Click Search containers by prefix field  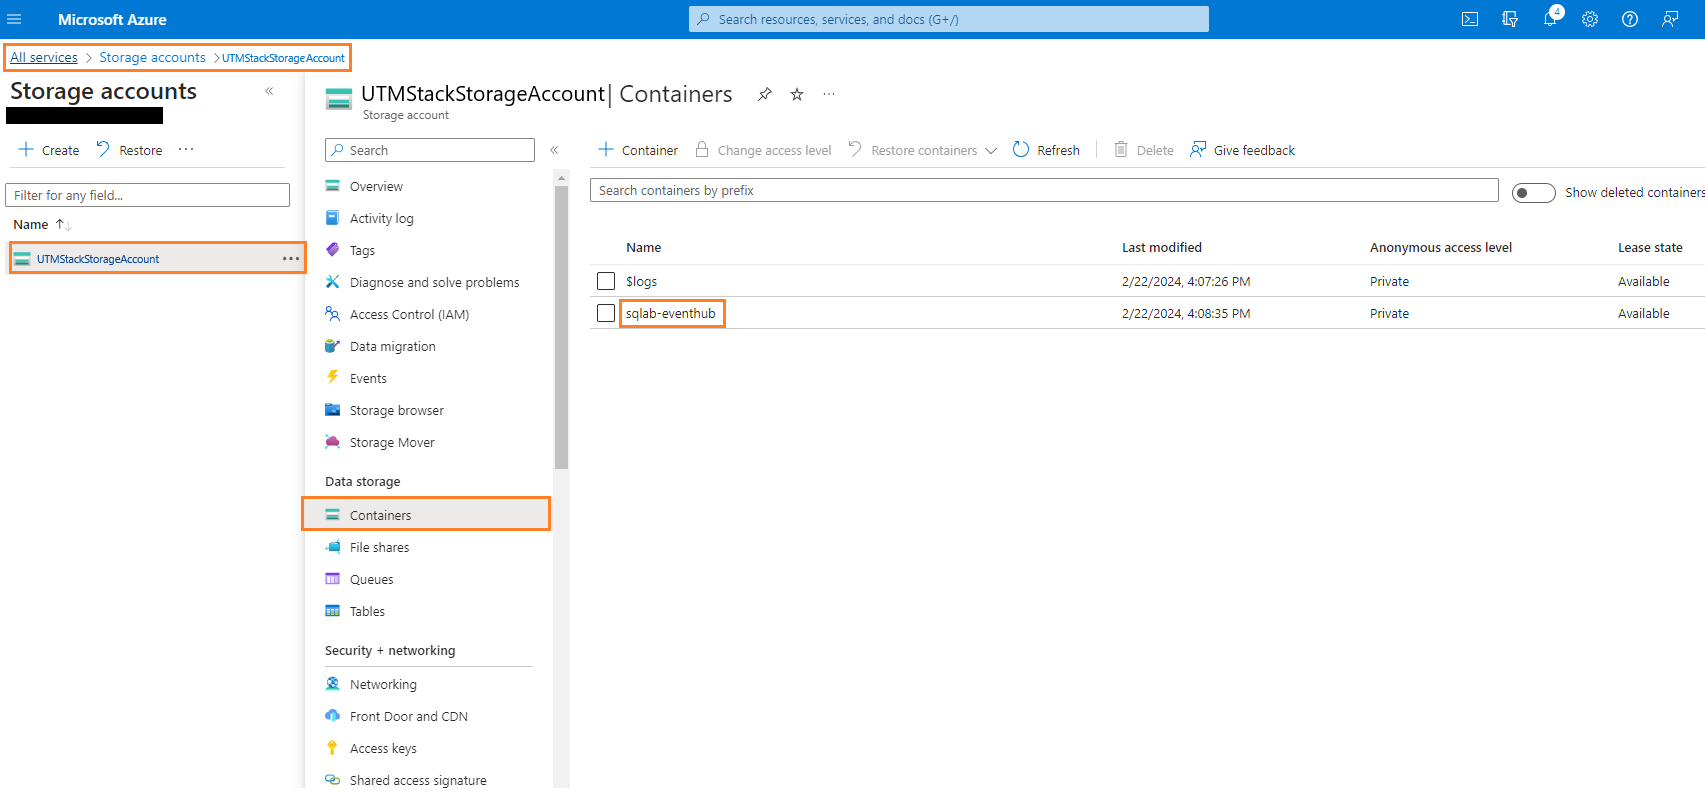click(x=1044, y=190)
